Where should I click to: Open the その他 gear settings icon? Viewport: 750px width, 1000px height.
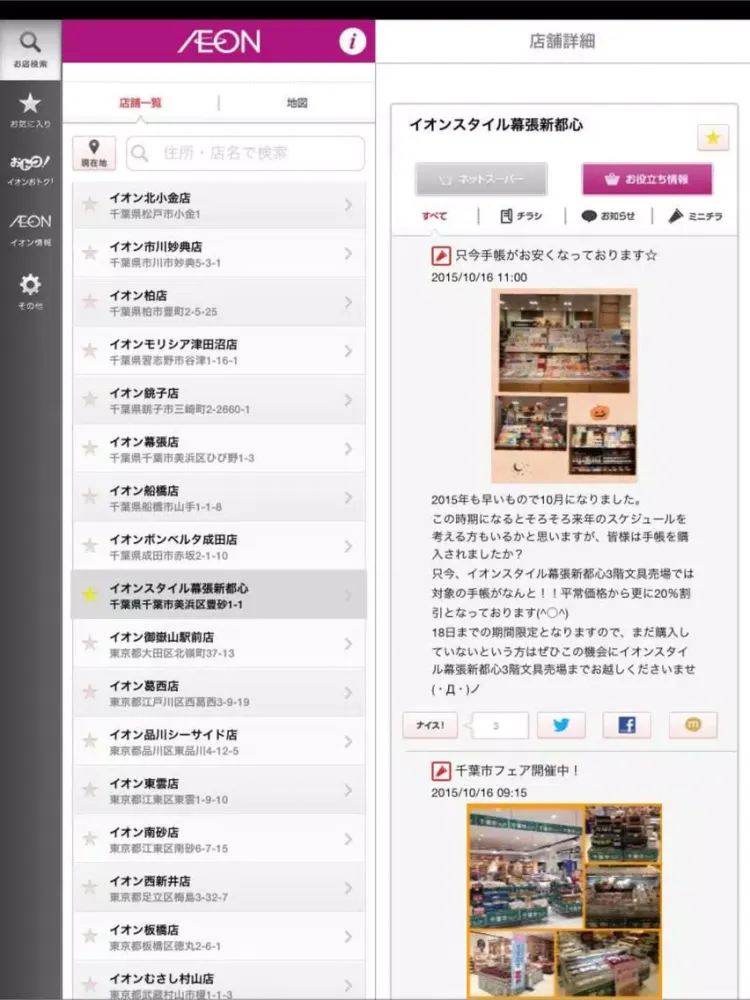(x=30, y=291)
